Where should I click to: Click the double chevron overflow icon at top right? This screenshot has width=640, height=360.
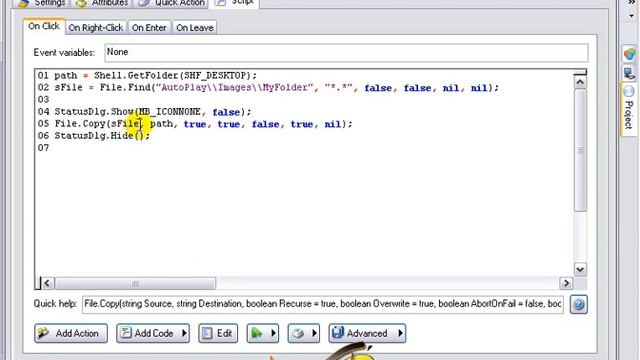(632, 2)
